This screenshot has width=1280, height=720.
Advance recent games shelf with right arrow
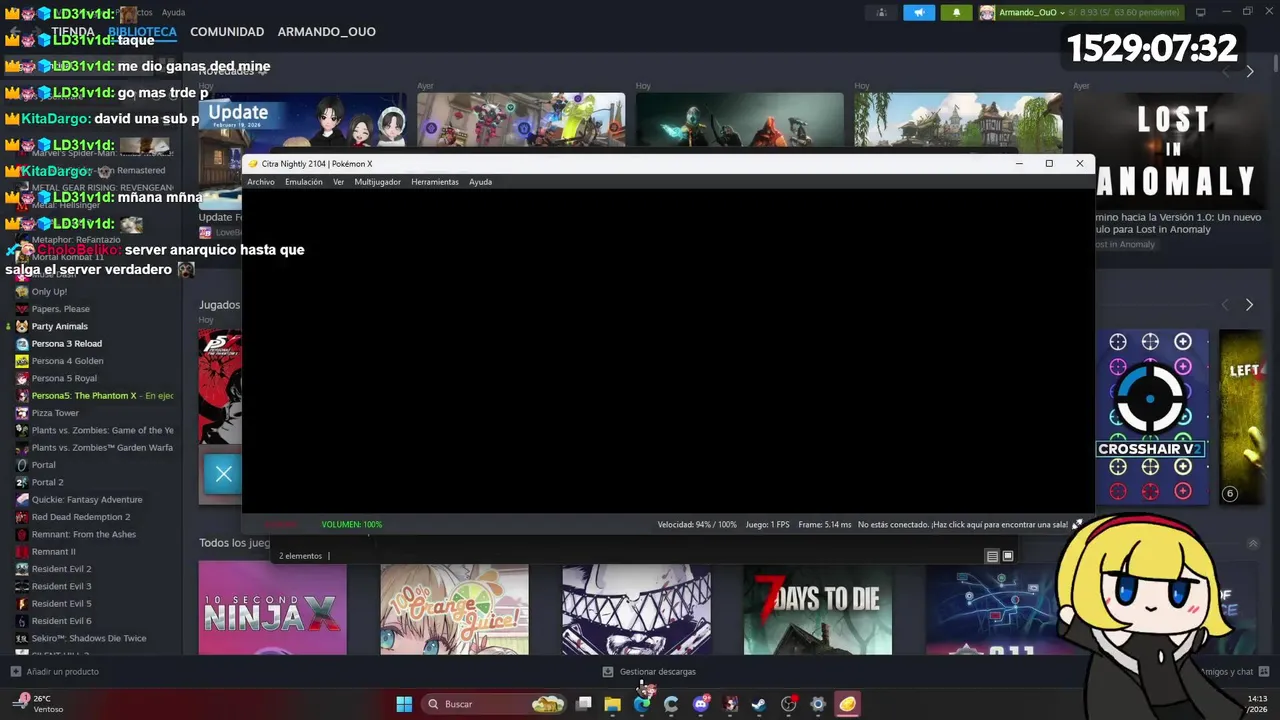[1249, 305]
